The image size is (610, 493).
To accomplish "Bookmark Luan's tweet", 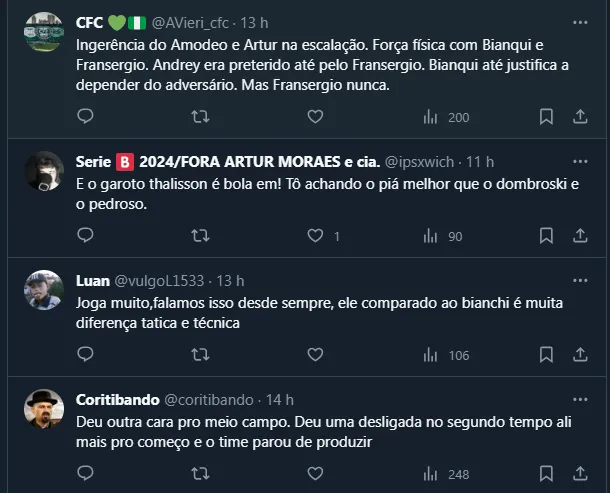I will 547,355.
